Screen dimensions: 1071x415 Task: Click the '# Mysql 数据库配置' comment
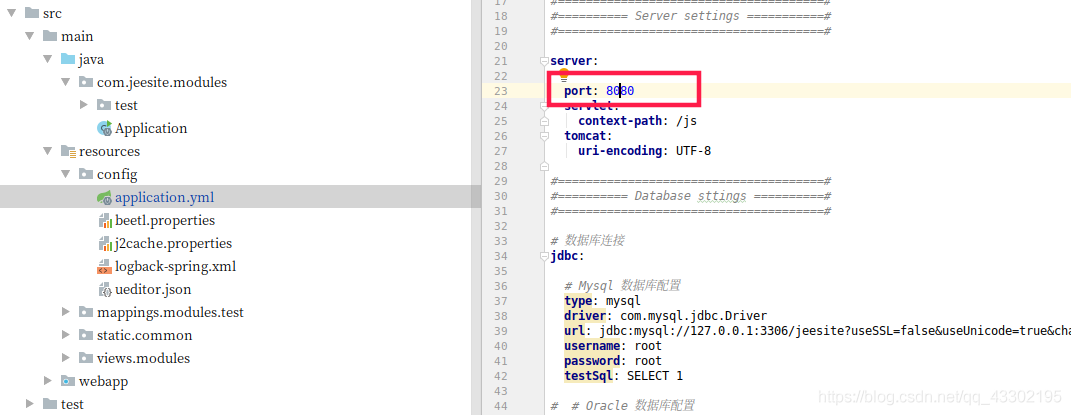click(622, 286)
